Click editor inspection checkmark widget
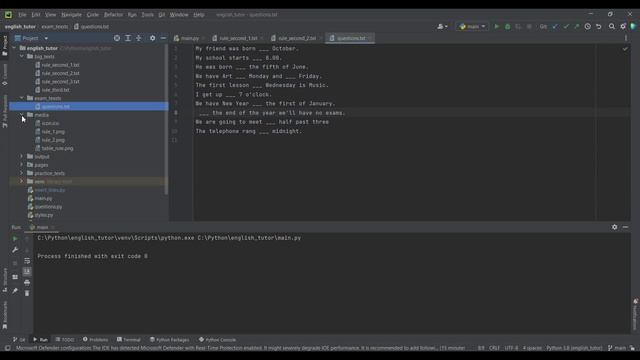Viewport: 640px width, 360px height. pos(625,49)
